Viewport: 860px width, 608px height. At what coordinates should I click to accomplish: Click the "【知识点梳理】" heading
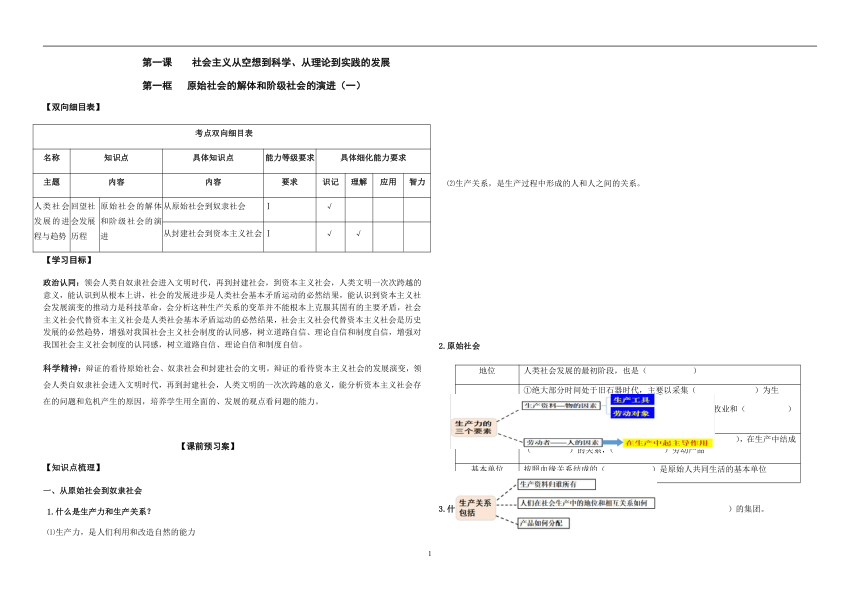[73, 468]
